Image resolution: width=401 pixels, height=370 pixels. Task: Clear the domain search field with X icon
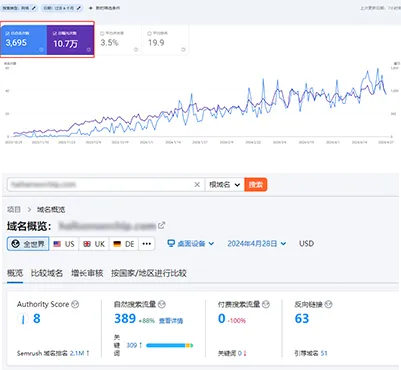[197, 185]
